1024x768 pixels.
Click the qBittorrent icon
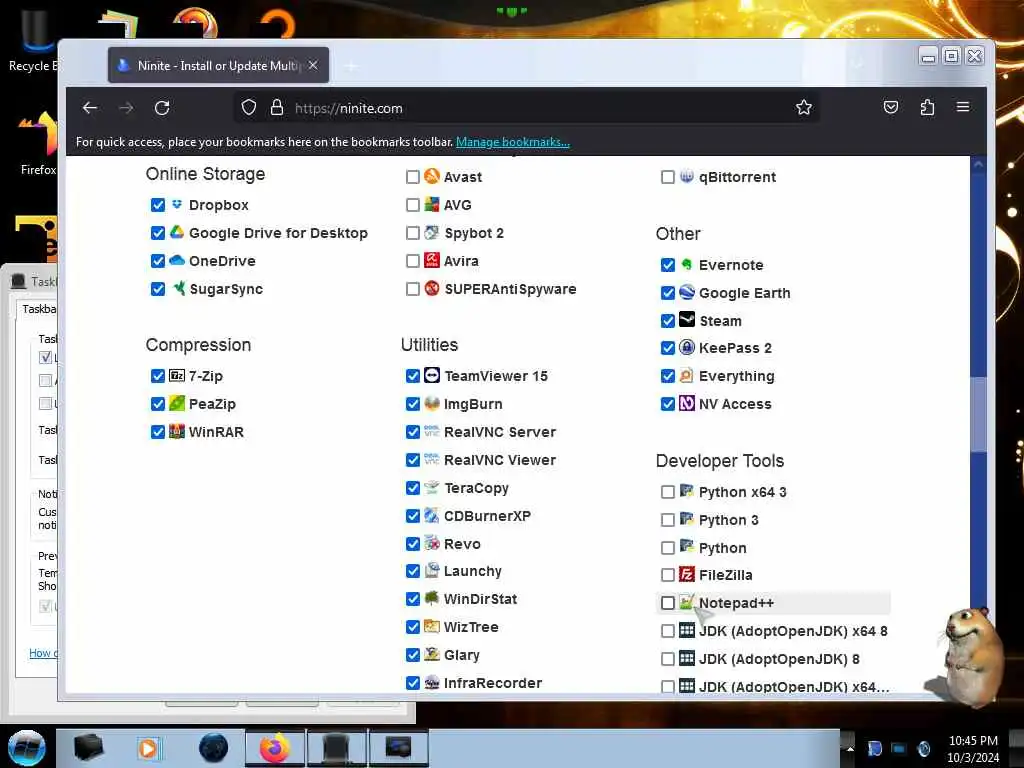686,176
